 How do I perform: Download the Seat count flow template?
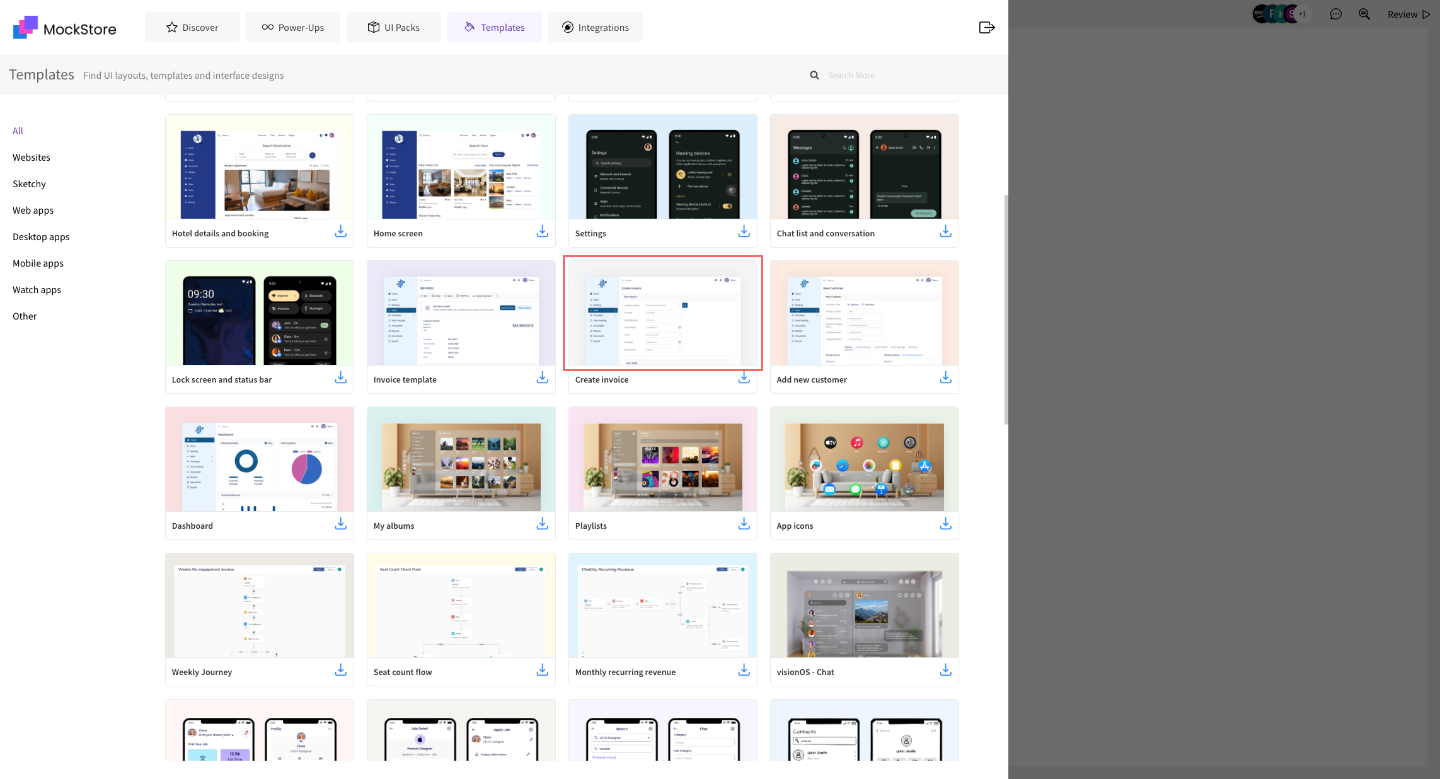tap(542, 670)
